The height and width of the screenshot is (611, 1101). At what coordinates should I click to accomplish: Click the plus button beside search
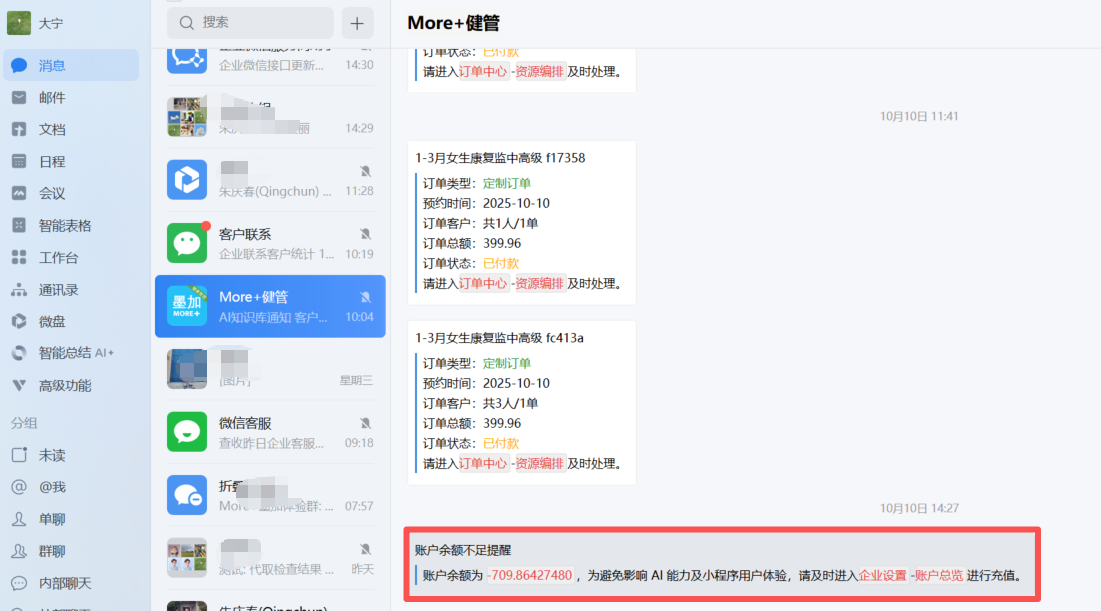pyautogui.click(x=357, y=22)
